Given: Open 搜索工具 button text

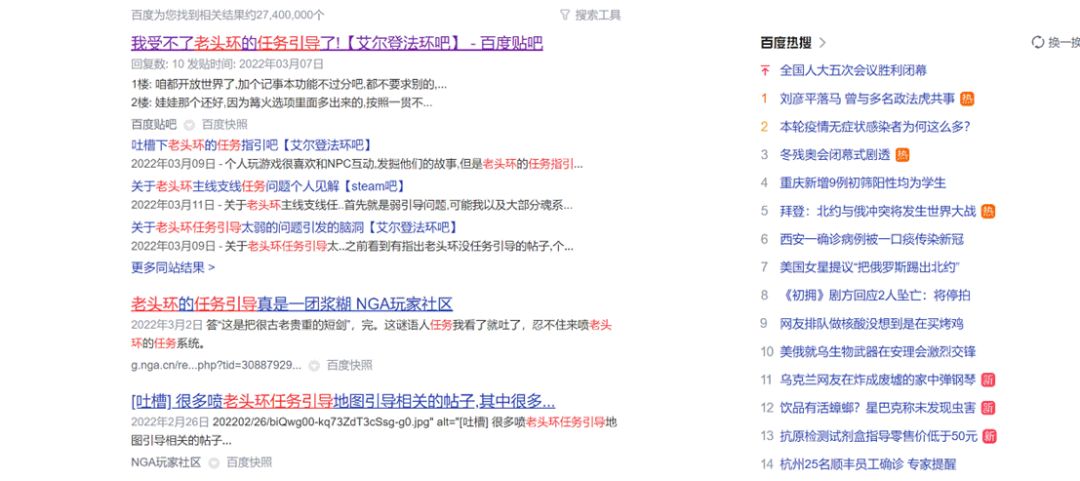Looking at the screenshot, I should click(x=598, y=14).
